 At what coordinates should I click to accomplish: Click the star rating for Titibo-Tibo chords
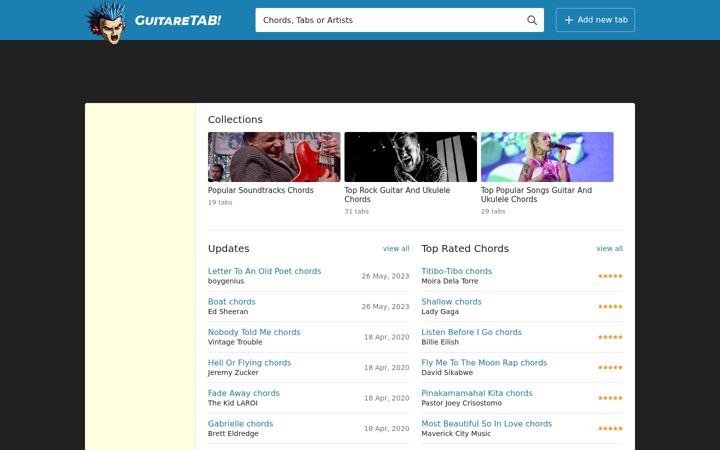(x=610, y=276)
